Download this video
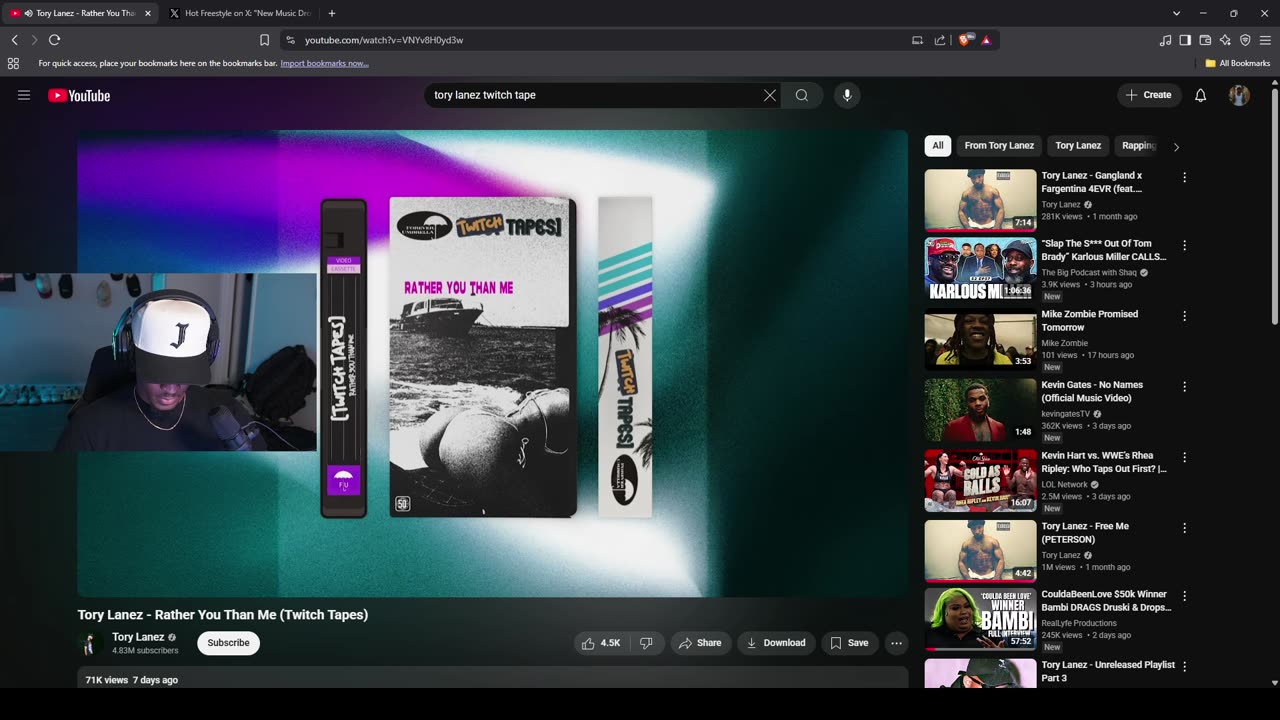Screen dimensions: 1280x720 click(776, 643)
